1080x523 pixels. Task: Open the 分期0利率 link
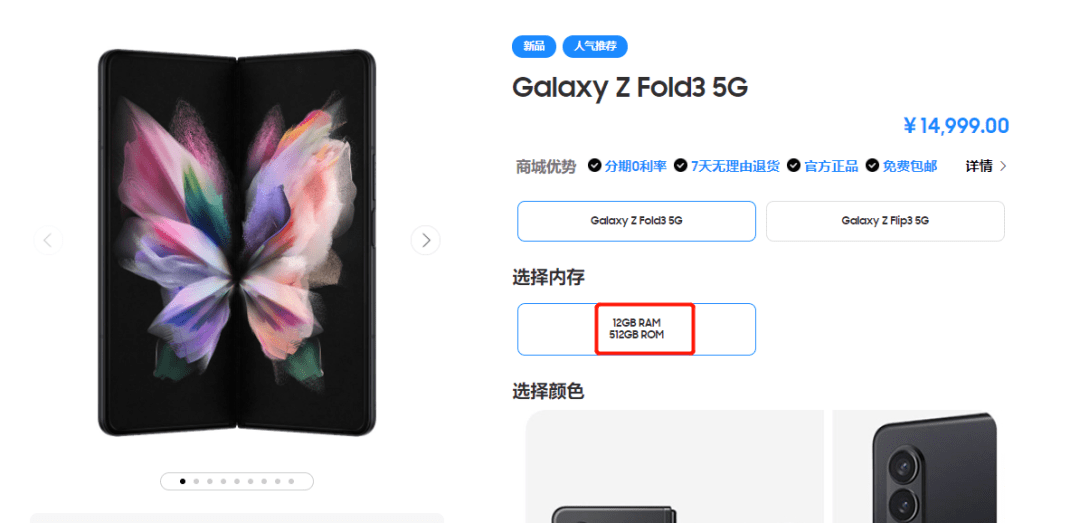pyautogui.click(x=635, y=166)
